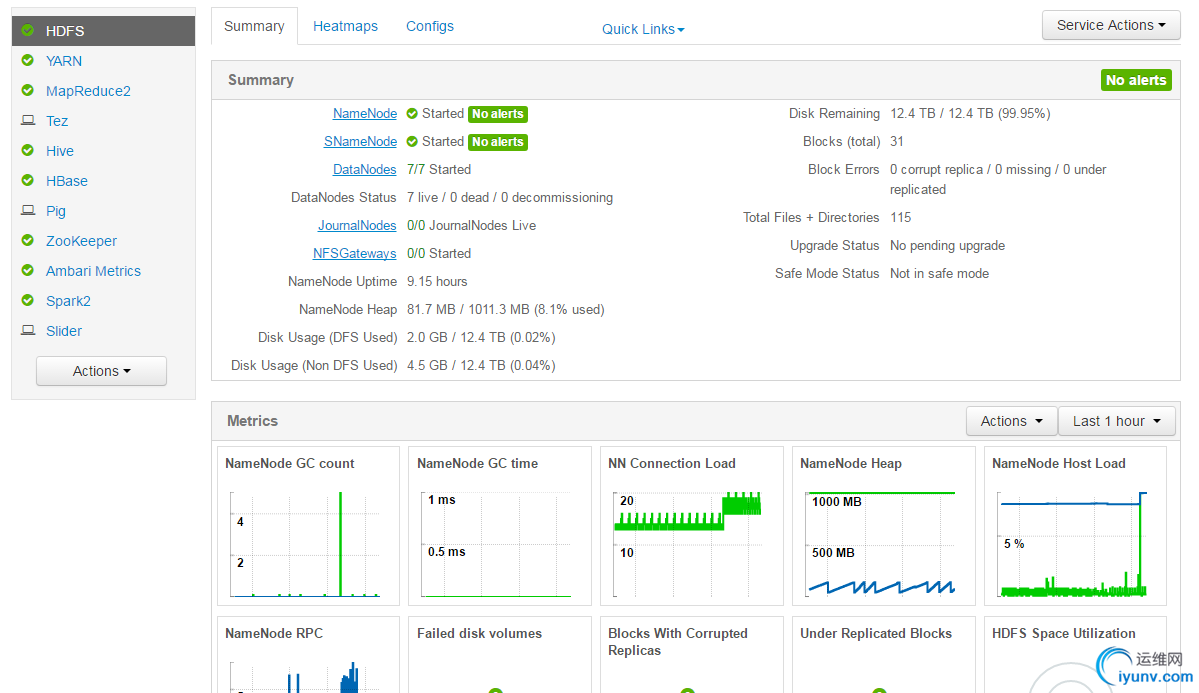Open the HDFS Space Utilization widget

[1075, 656]
